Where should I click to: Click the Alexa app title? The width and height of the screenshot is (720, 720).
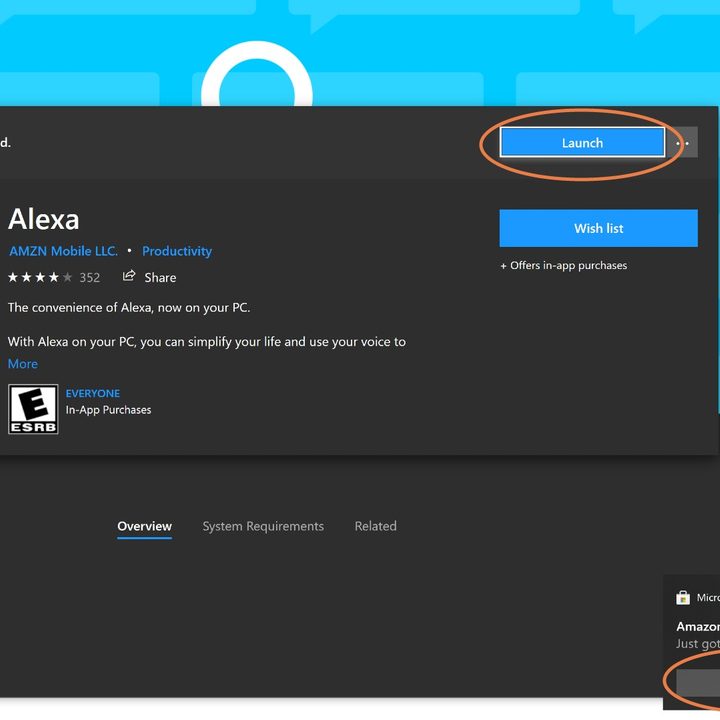point(44,219)
